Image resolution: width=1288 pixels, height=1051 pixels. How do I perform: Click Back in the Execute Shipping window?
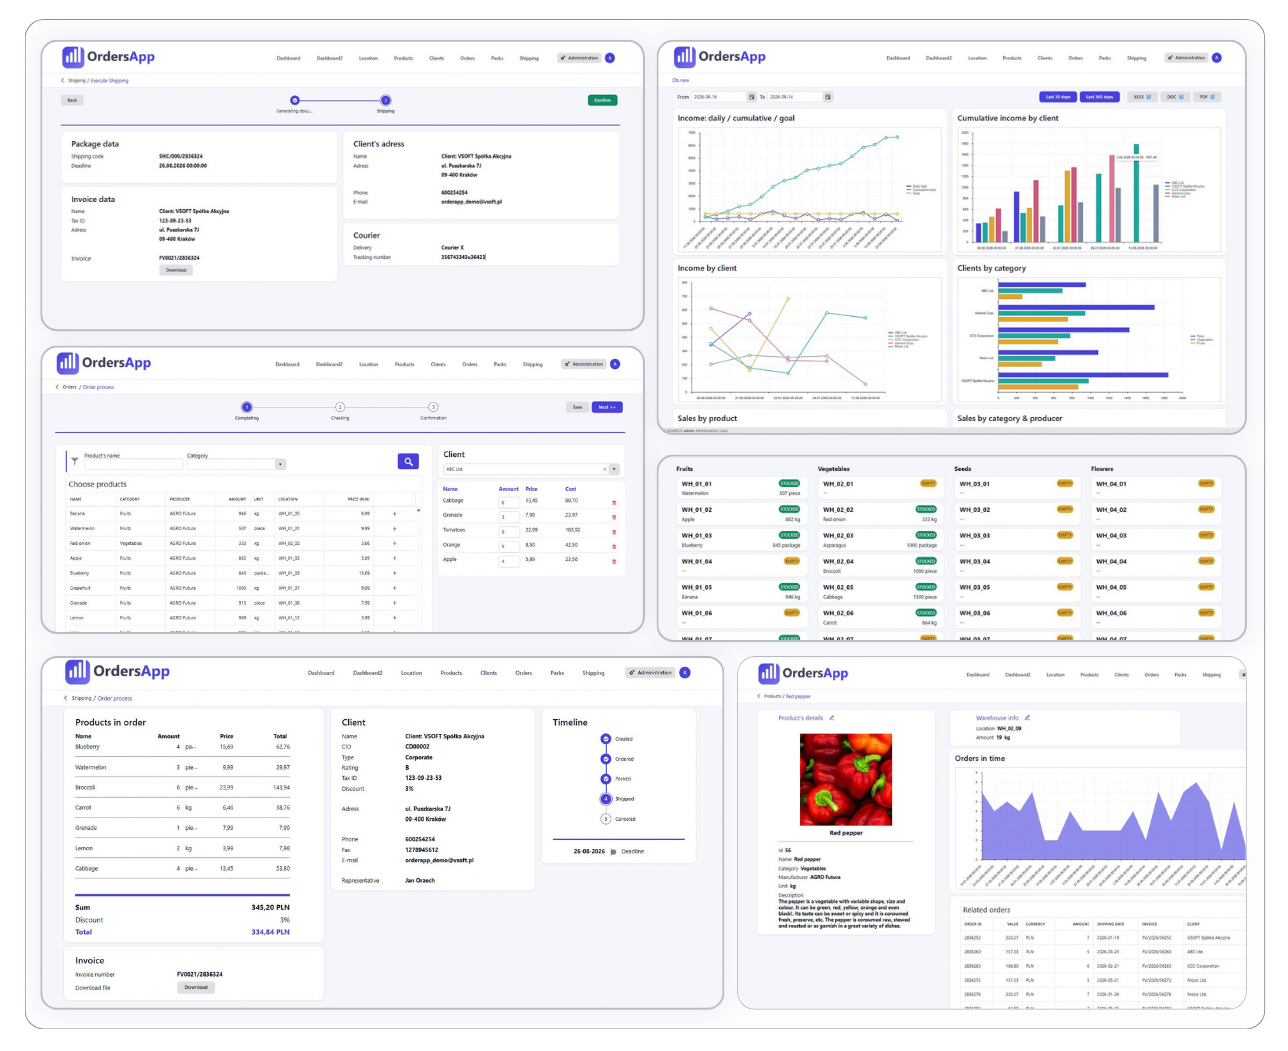[x=72, y=100]
